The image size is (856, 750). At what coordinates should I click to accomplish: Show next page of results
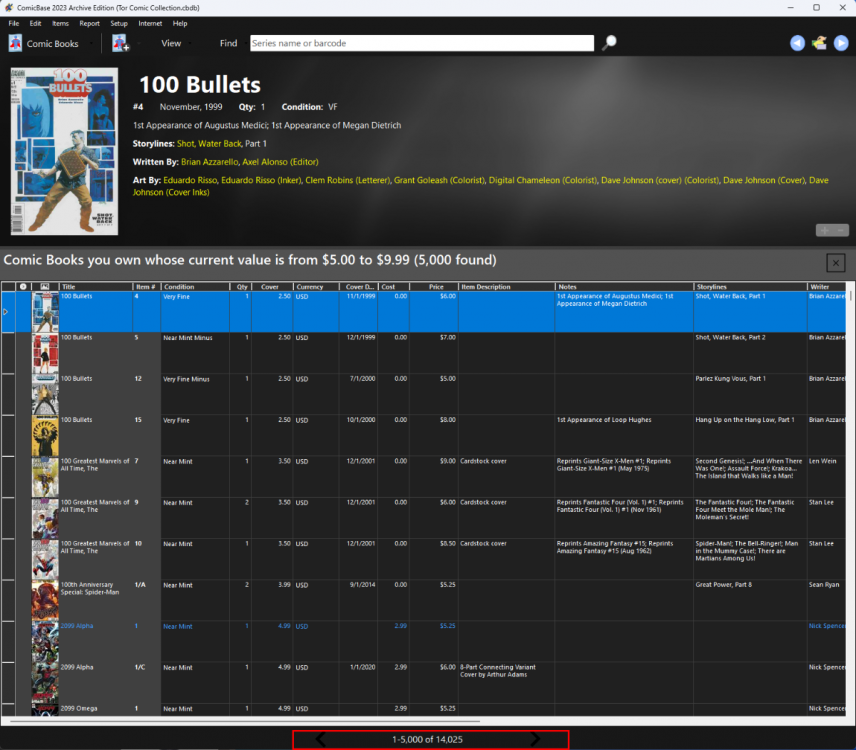click(x=537, y=739)
